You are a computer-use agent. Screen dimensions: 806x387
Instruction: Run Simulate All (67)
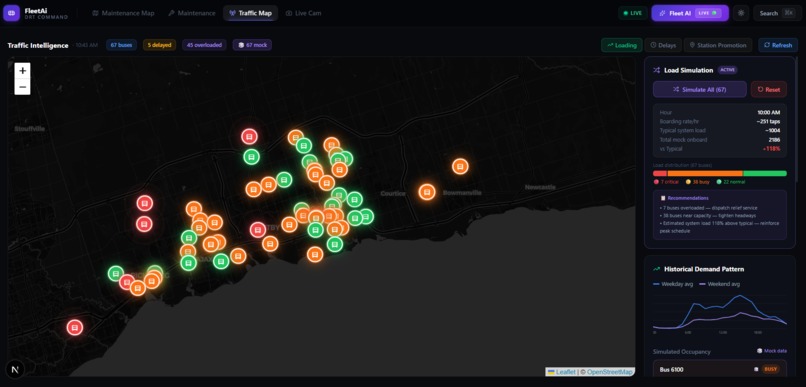(700, 89)
